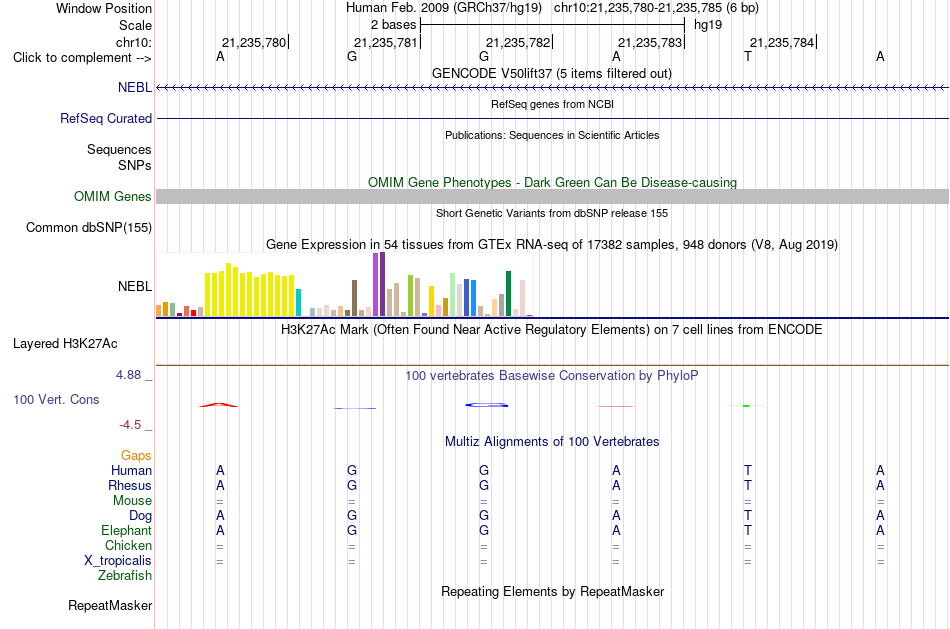The image size is (950, 629).
Task: Select the Zebrafish species label
Action: point(124,575)
